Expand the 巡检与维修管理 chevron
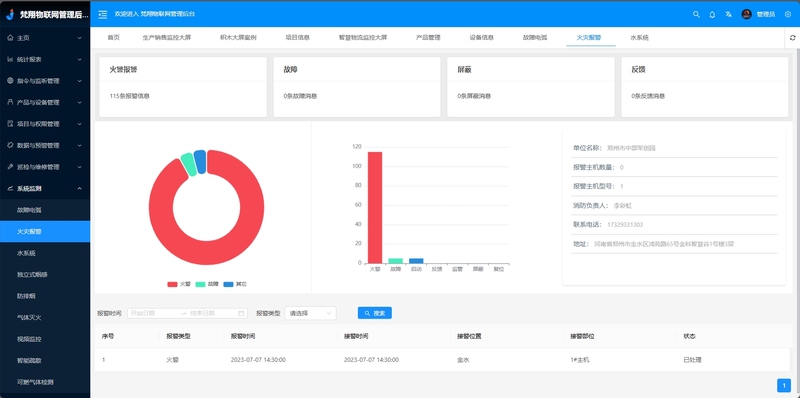The image size is (800, 398). pos(80,167)
